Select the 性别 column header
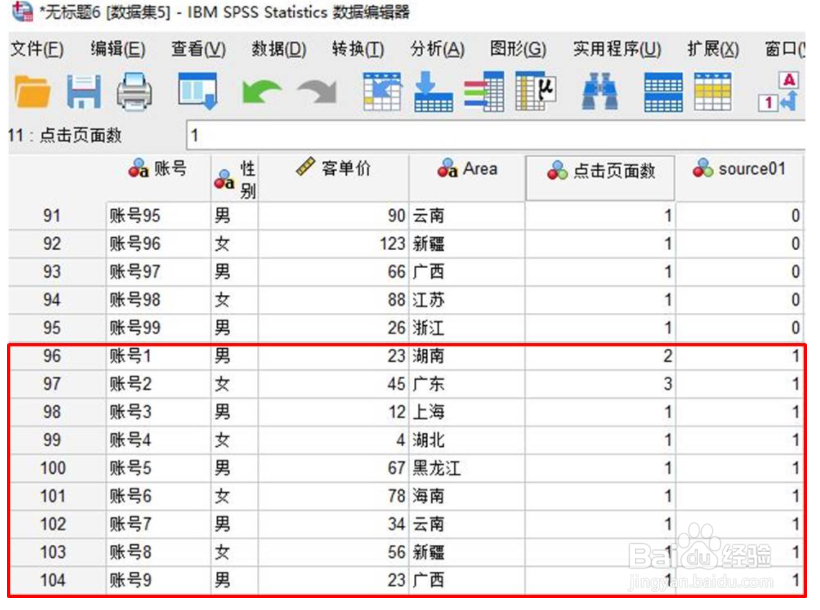This screenshot has width=820, height=610. pos(234,178)
